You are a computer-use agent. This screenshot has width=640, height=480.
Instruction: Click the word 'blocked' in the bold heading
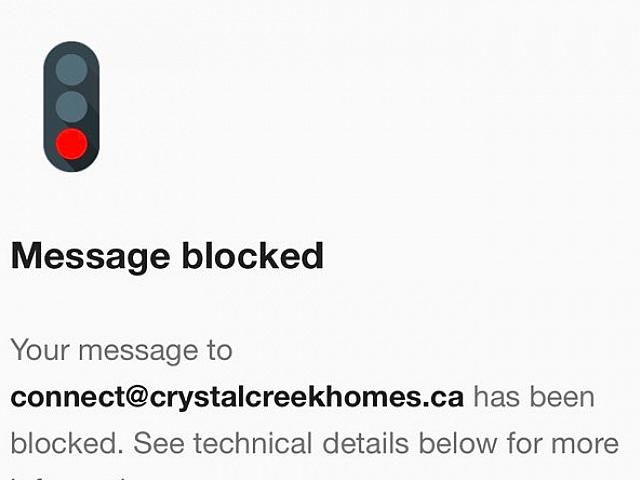[x=253, y=256]
